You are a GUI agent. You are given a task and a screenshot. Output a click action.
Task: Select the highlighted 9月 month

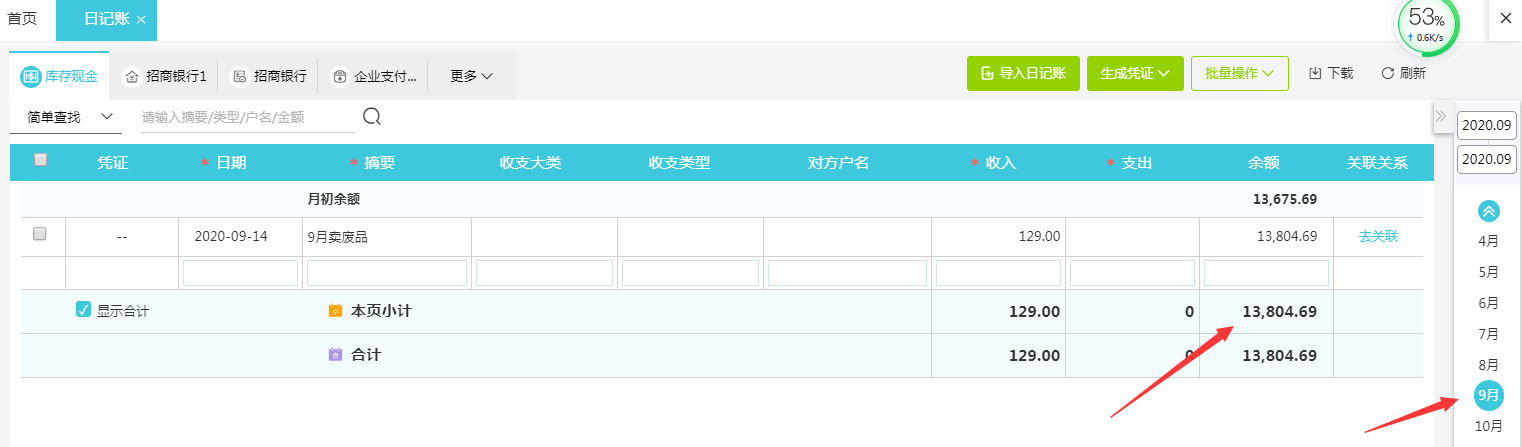(x=1489, y=396)
